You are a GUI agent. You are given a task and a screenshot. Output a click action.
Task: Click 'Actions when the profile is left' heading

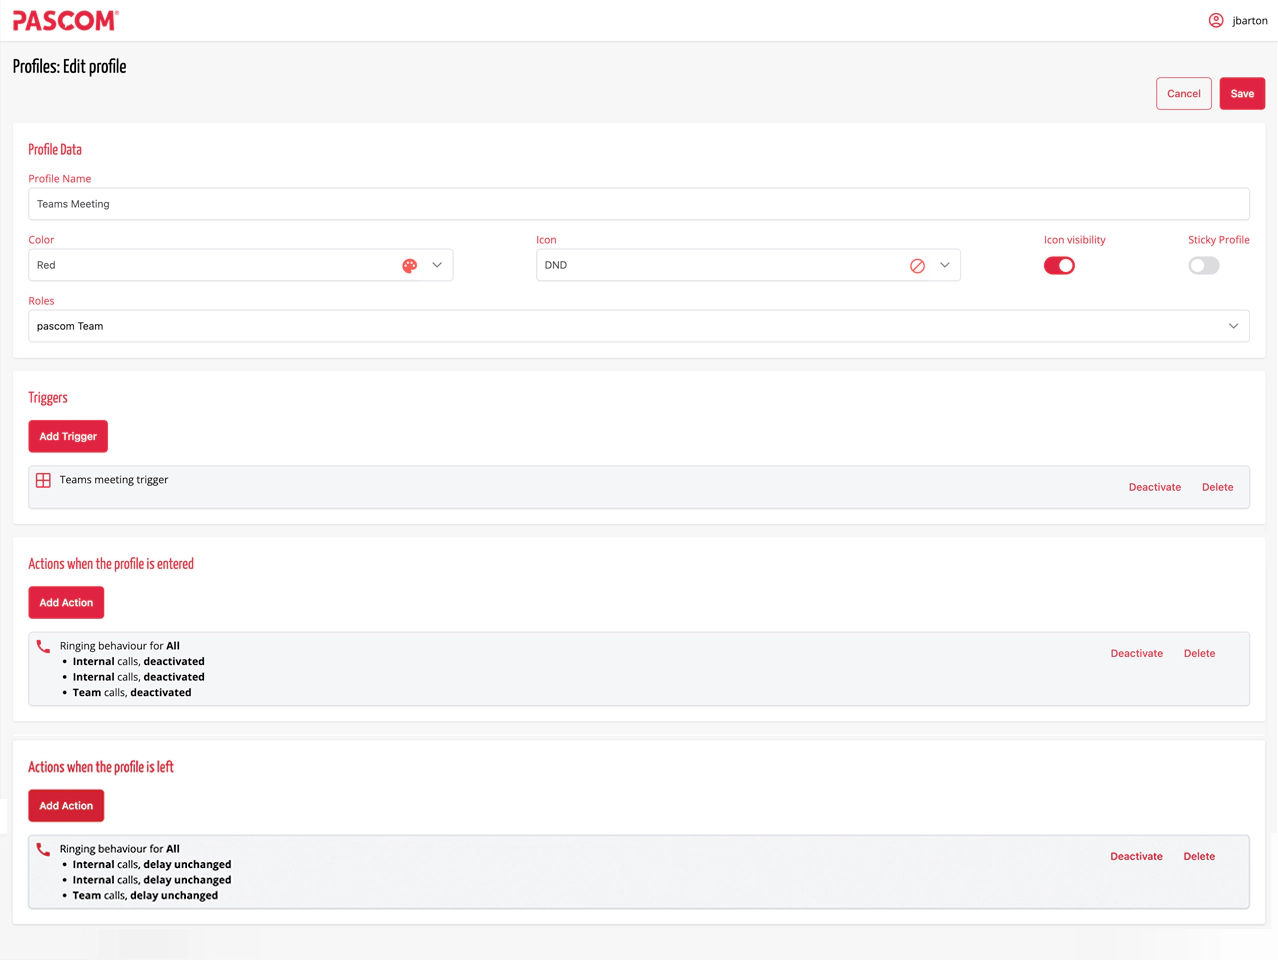click(101, 767)
